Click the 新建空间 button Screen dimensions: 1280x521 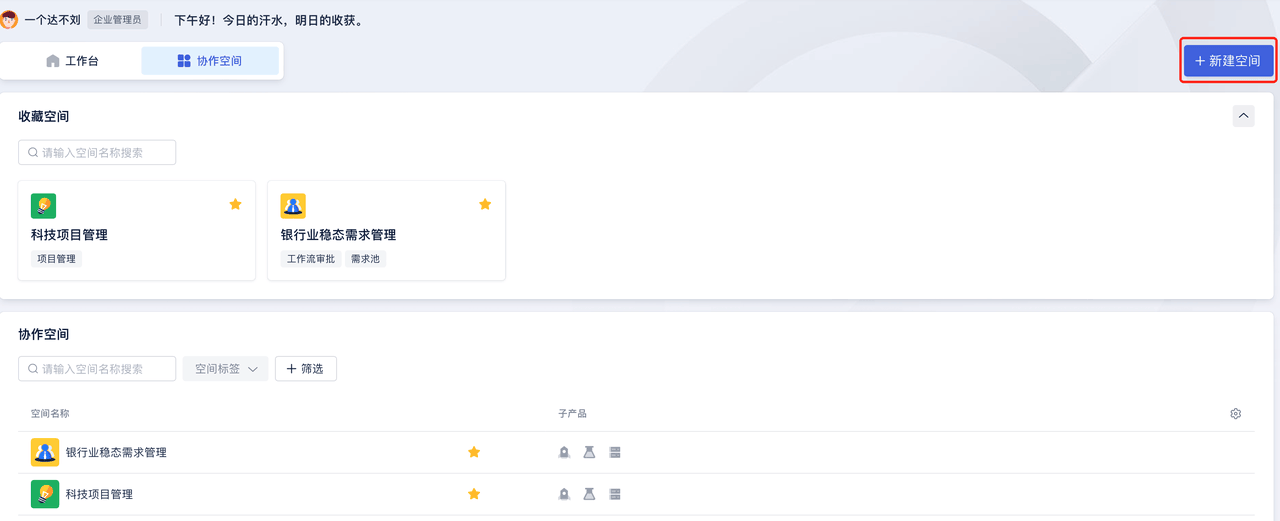tap(1228, 61)
